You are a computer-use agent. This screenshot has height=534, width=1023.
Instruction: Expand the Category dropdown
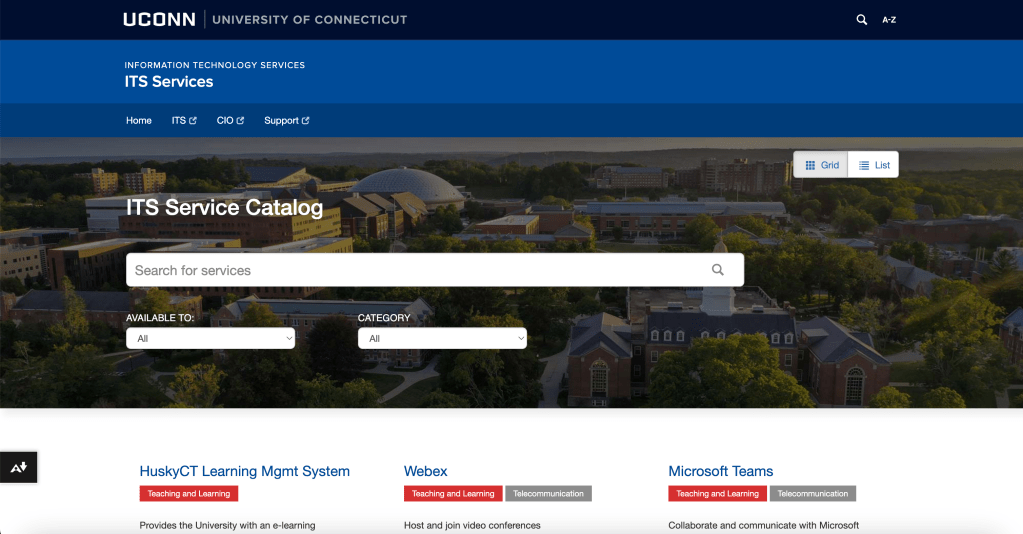pyautogui.click(x=442, y=339)
